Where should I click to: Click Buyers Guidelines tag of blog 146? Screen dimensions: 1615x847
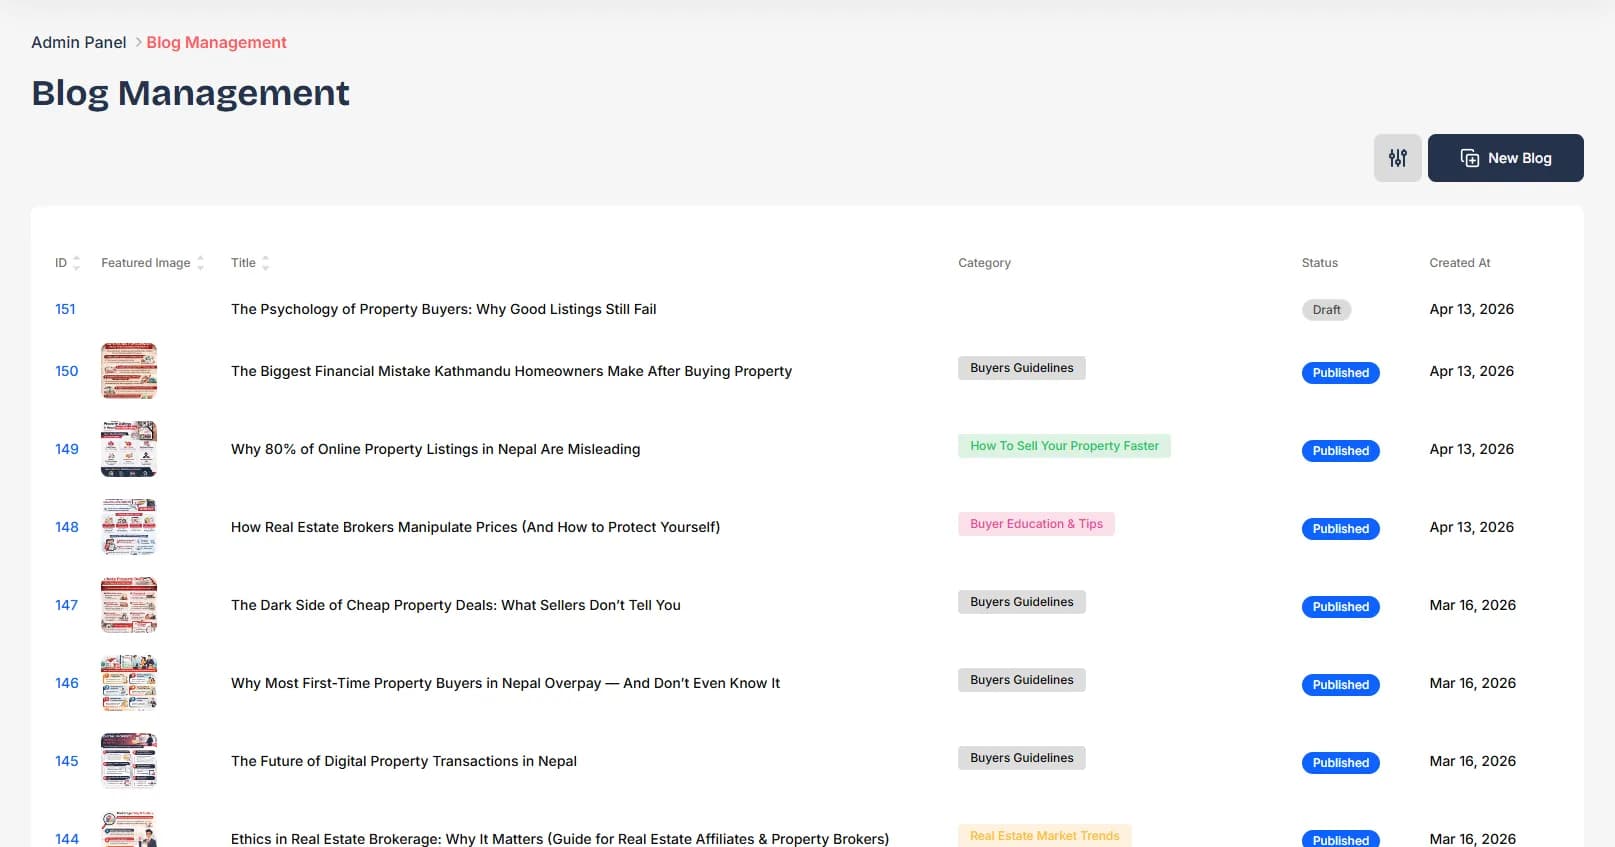pyautogui.click(x=1021, y=680)
